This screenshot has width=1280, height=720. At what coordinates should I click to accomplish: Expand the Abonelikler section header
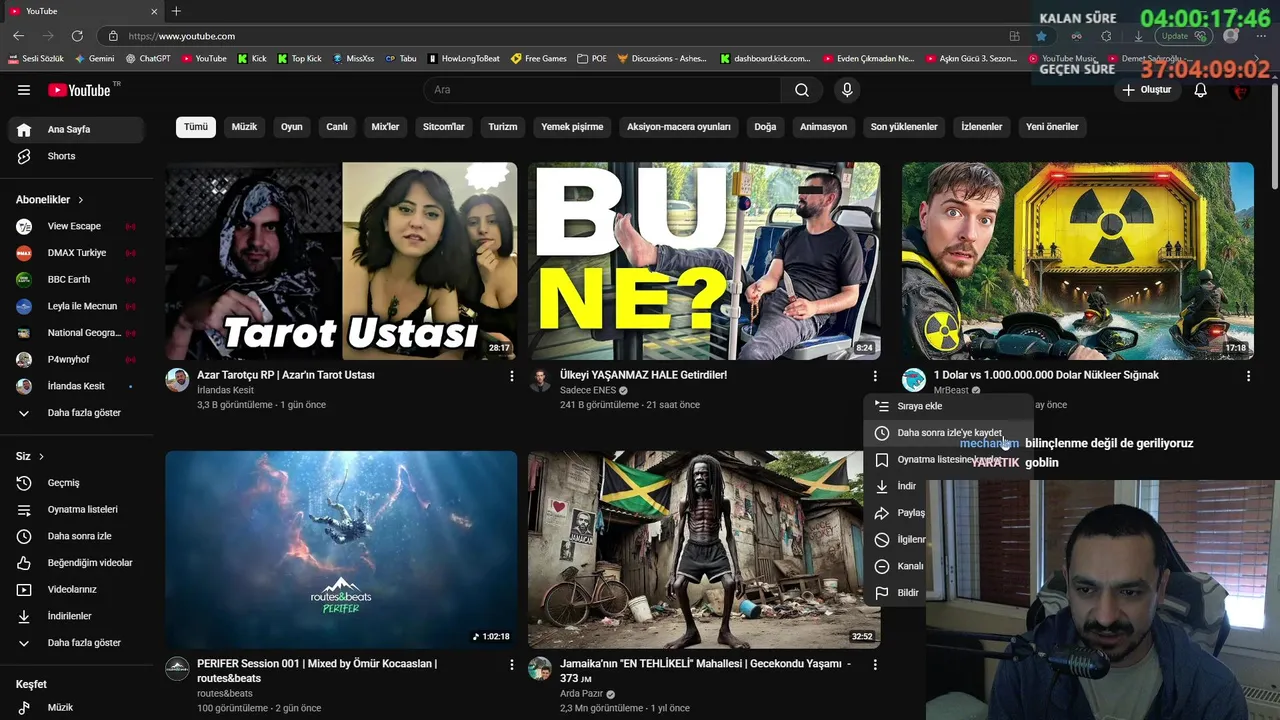click(50, 200)
